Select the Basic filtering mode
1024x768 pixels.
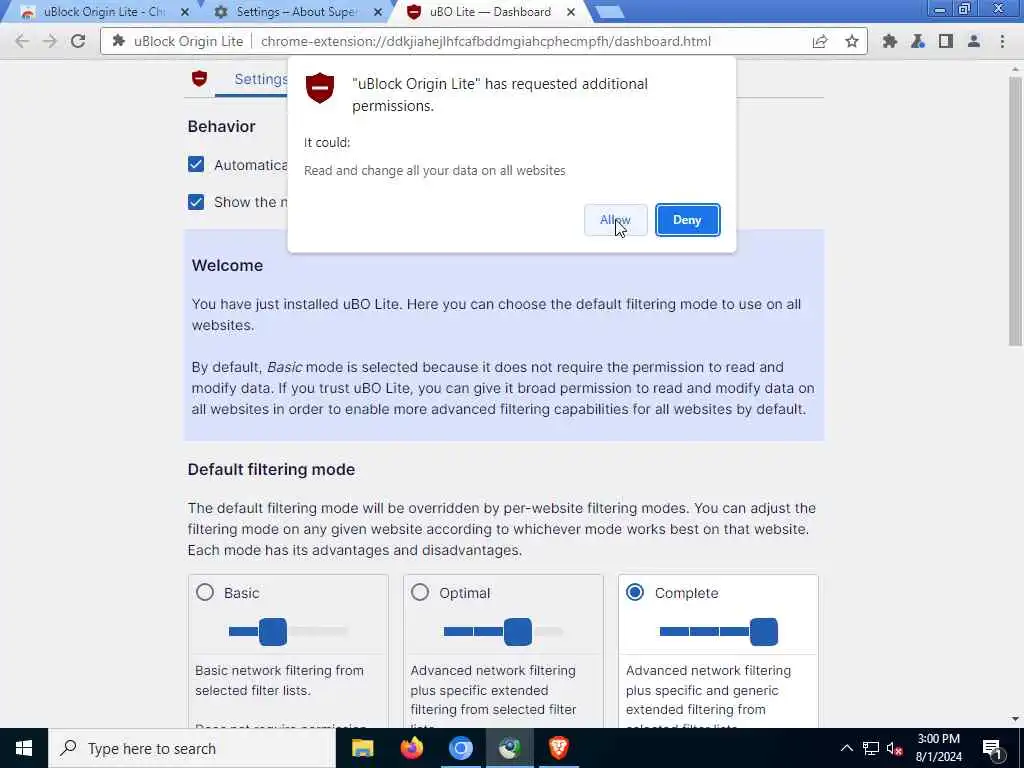[204, 592]
